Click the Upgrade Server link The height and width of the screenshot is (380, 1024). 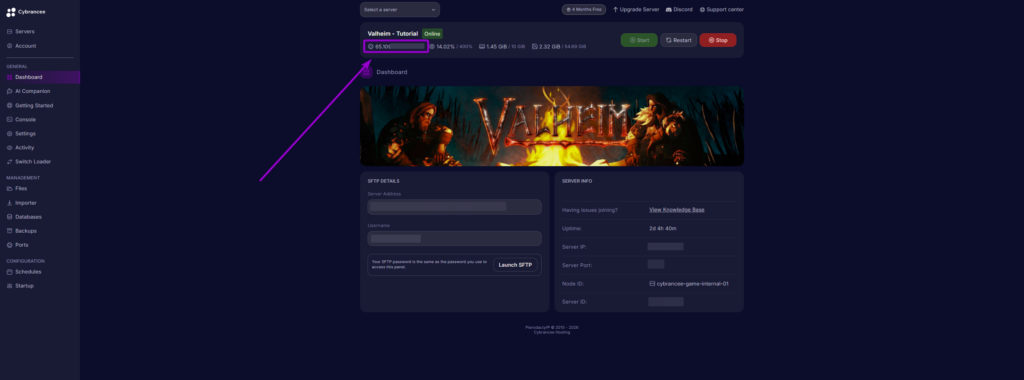coord(636,10)
